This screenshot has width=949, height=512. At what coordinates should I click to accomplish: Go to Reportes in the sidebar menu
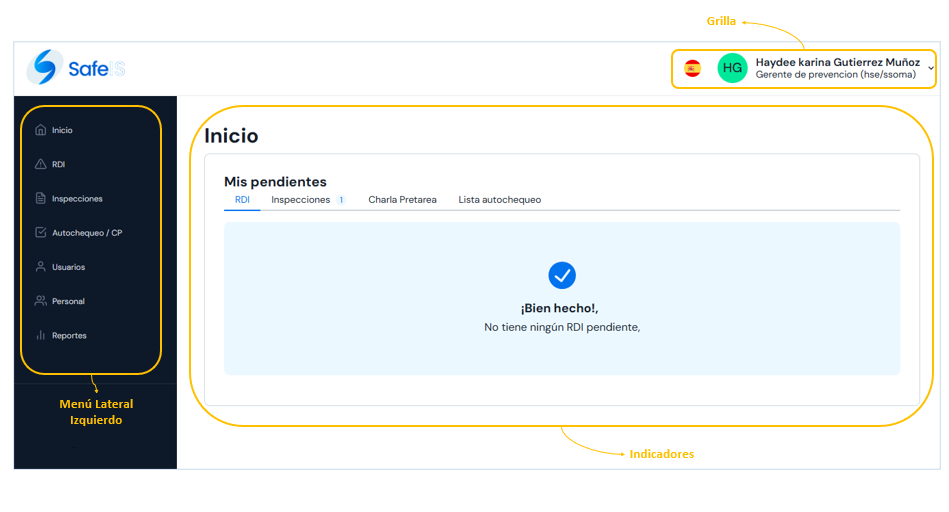[69, 335]
